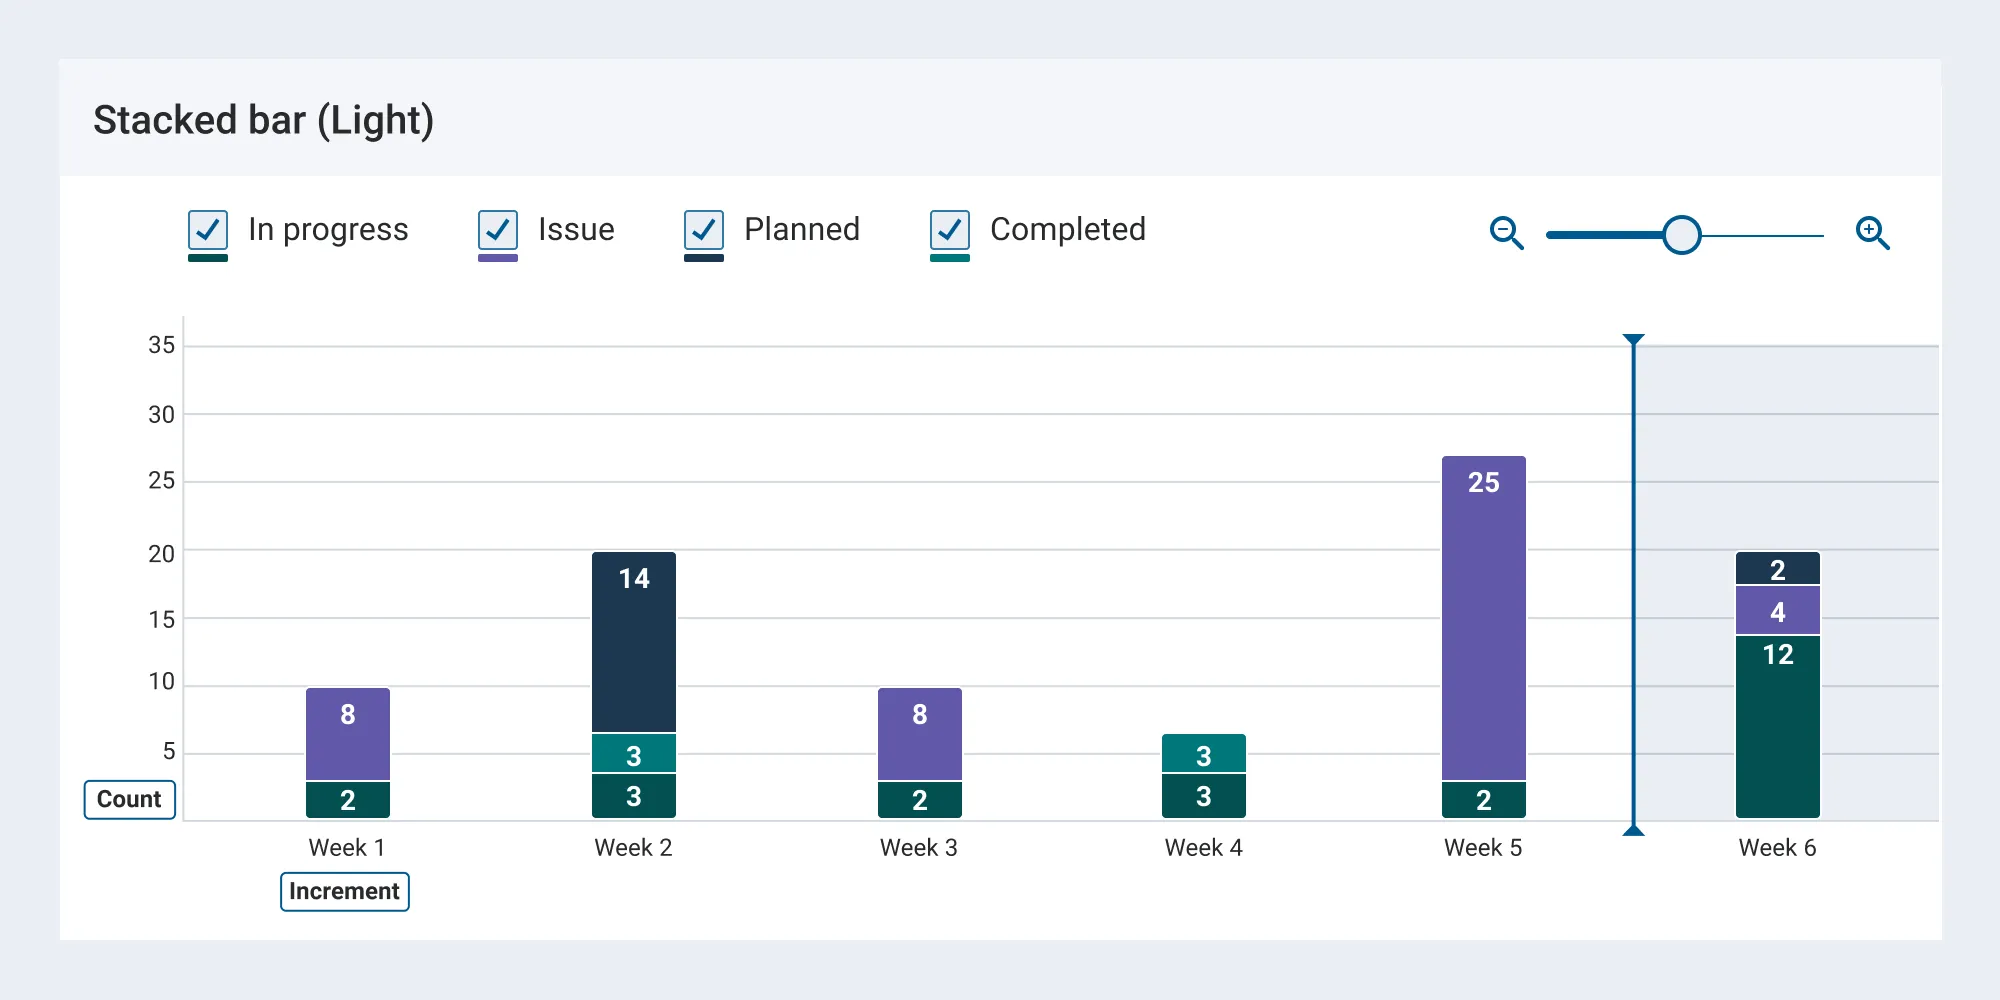The width and height of the screenshot is (2000, 1000).
Task: Disable the Planned checkbox
Action: [x=703, y=230]
